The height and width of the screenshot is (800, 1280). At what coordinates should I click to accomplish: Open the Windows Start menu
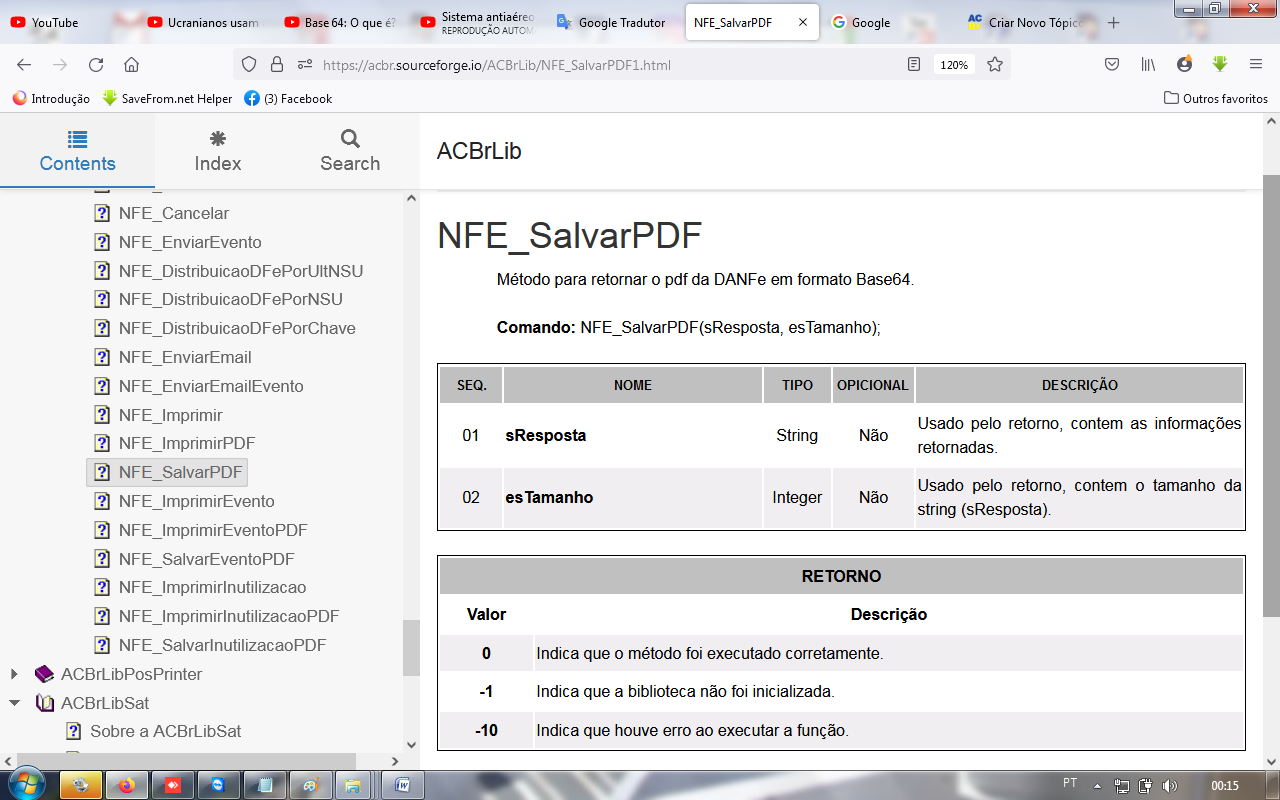click(26, 785)
